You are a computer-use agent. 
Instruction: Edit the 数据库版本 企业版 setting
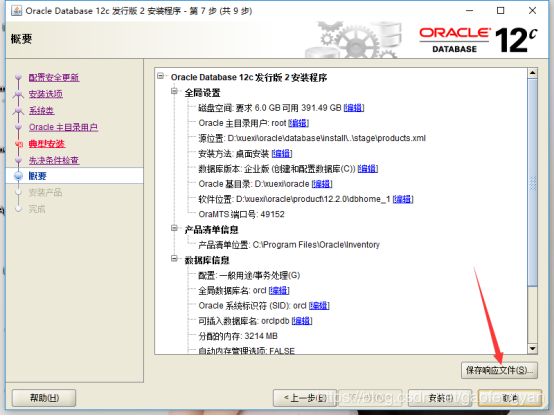pyautogui.click(x=367, y=169)
